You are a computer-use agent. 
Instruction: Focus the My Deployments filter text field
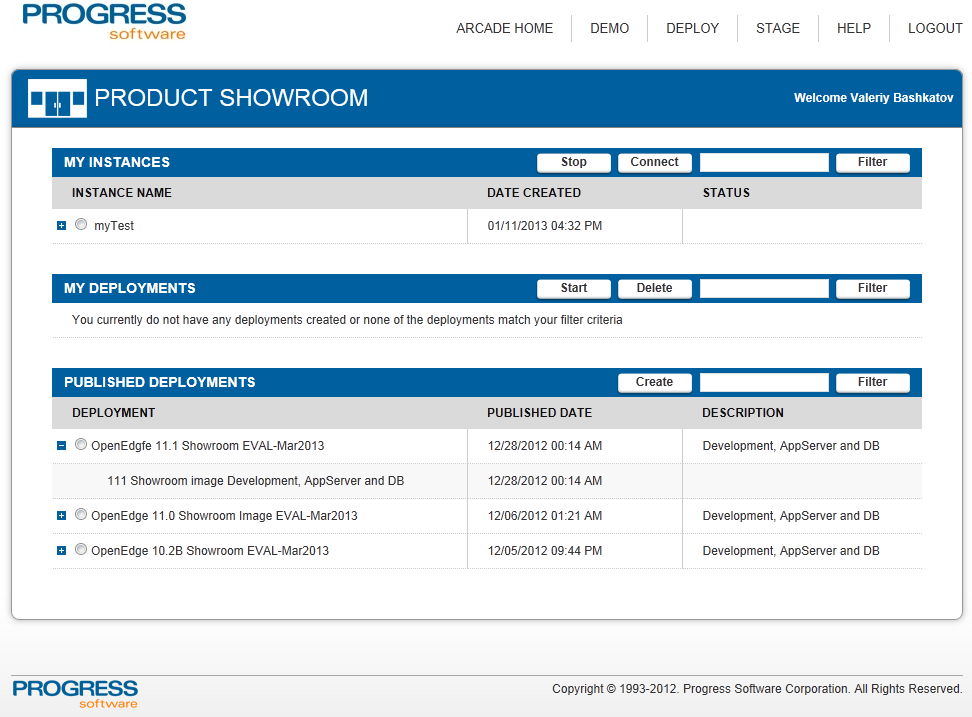(x=764, y=288)
